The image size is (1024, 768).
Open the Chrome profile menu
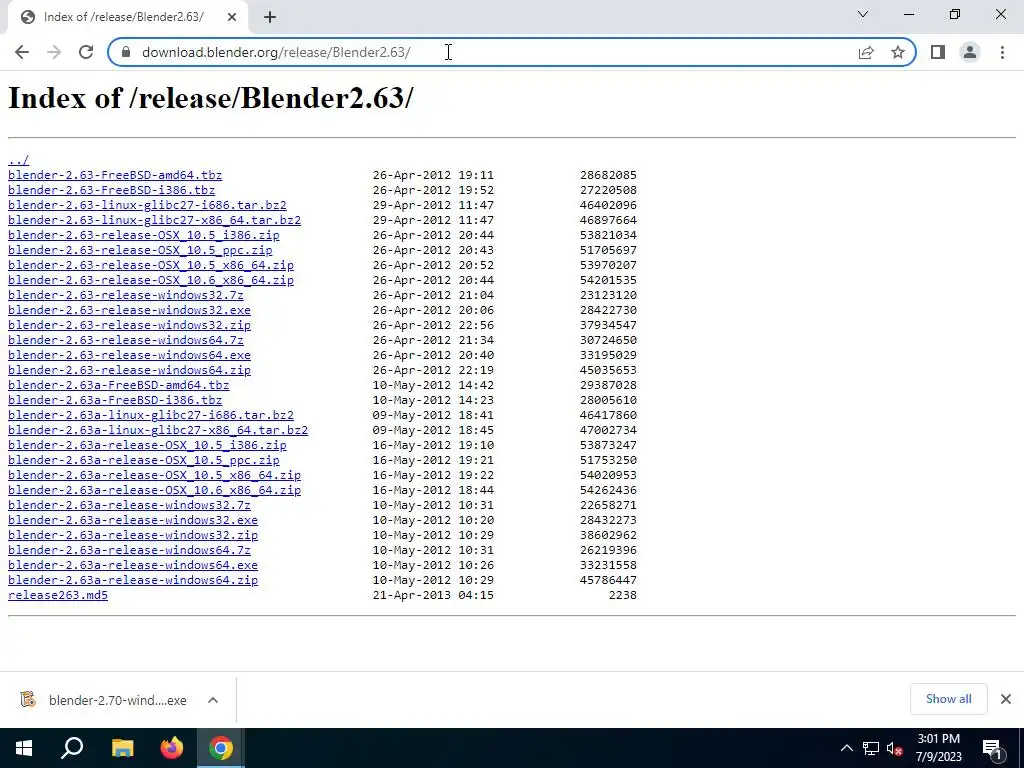(970, 52)
